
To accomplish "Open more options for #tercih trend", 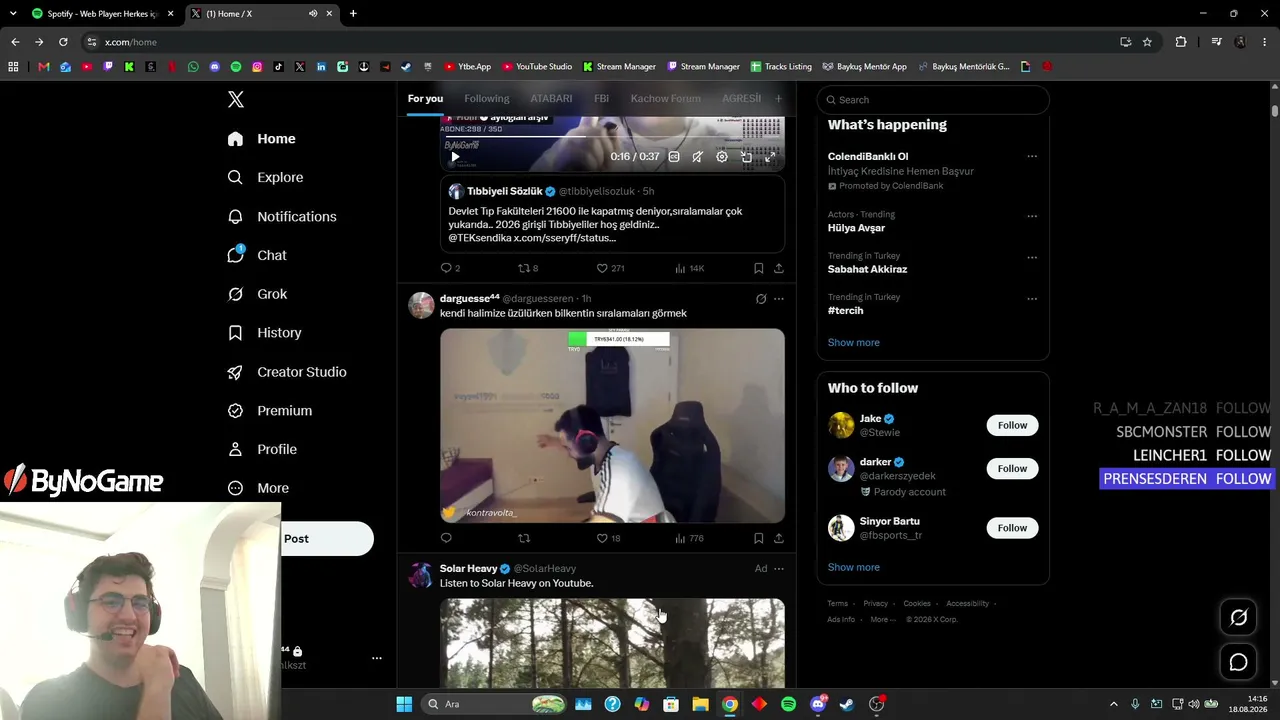I will [x=1032, y=298].
